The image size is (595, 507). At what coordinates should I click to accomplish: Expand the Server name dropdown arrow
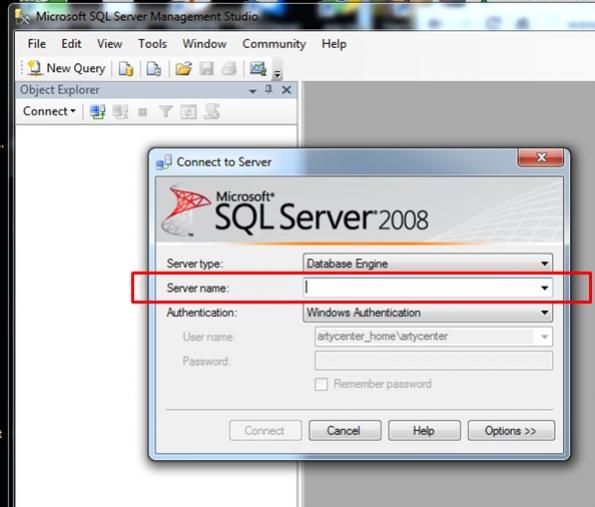coord(544,288)
